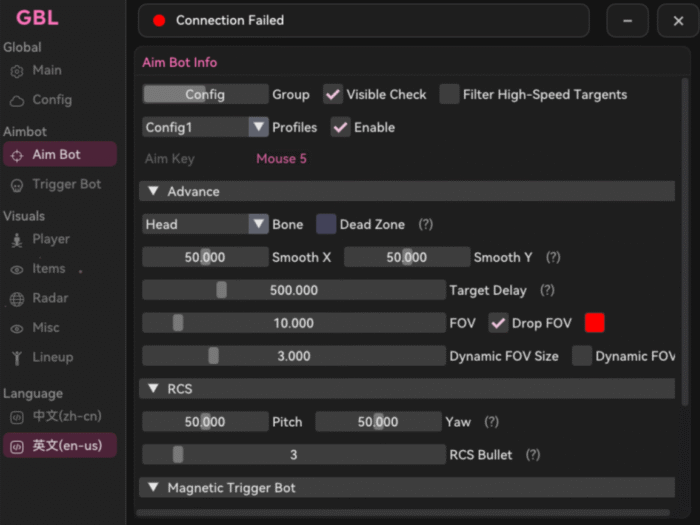Open the cloud Config page in sidebar
The height and width of the screenshot is (525, 700).
point(17,101)
